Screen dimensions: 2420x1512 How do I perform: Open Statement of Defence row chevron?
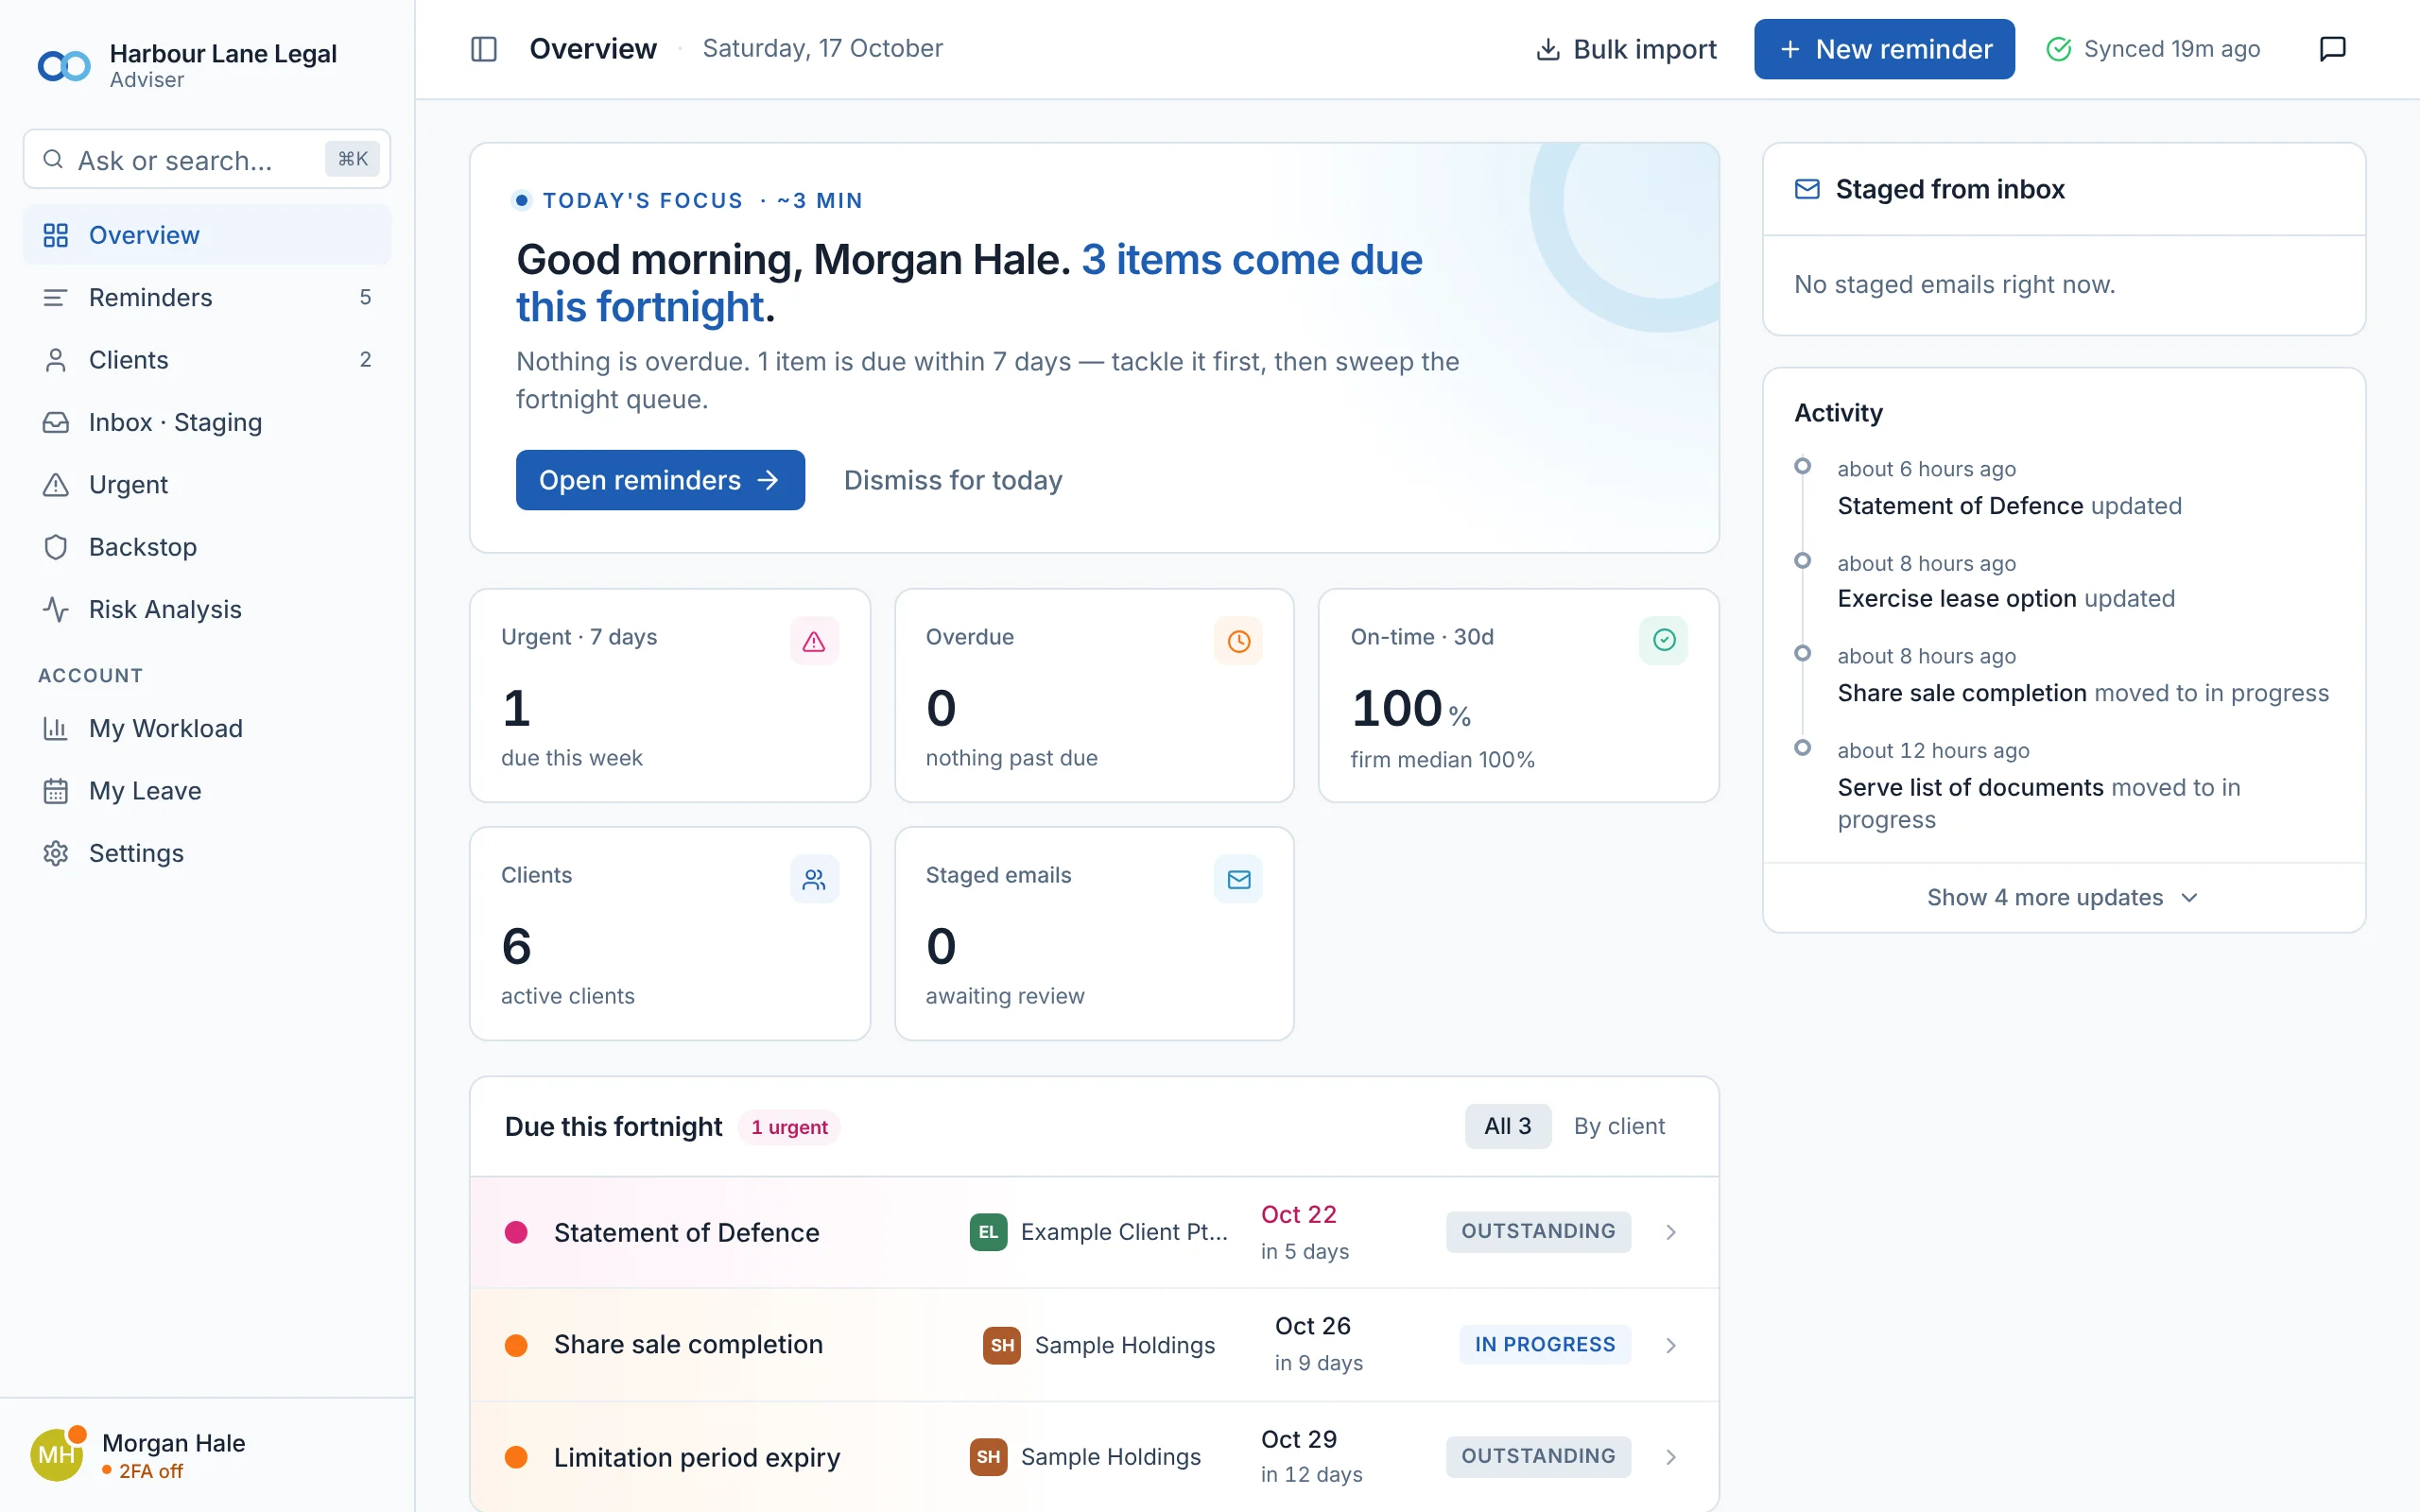(x=1671, y=1232)
